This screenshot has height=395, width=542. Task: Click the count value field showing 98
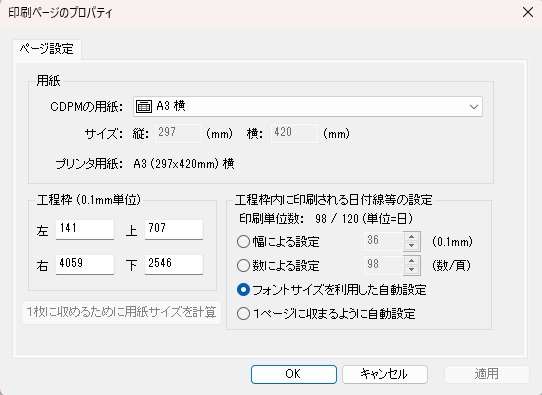384,265
